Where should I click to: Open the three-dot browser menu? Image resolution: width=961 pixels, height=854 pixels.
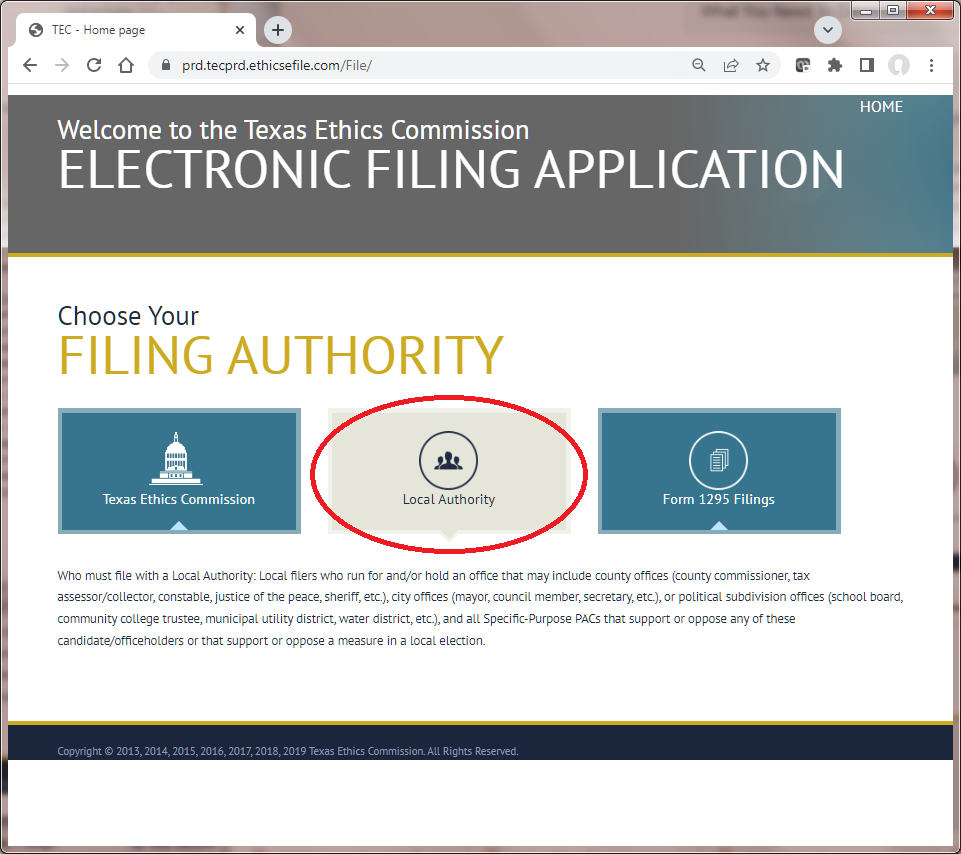(931, 64)
